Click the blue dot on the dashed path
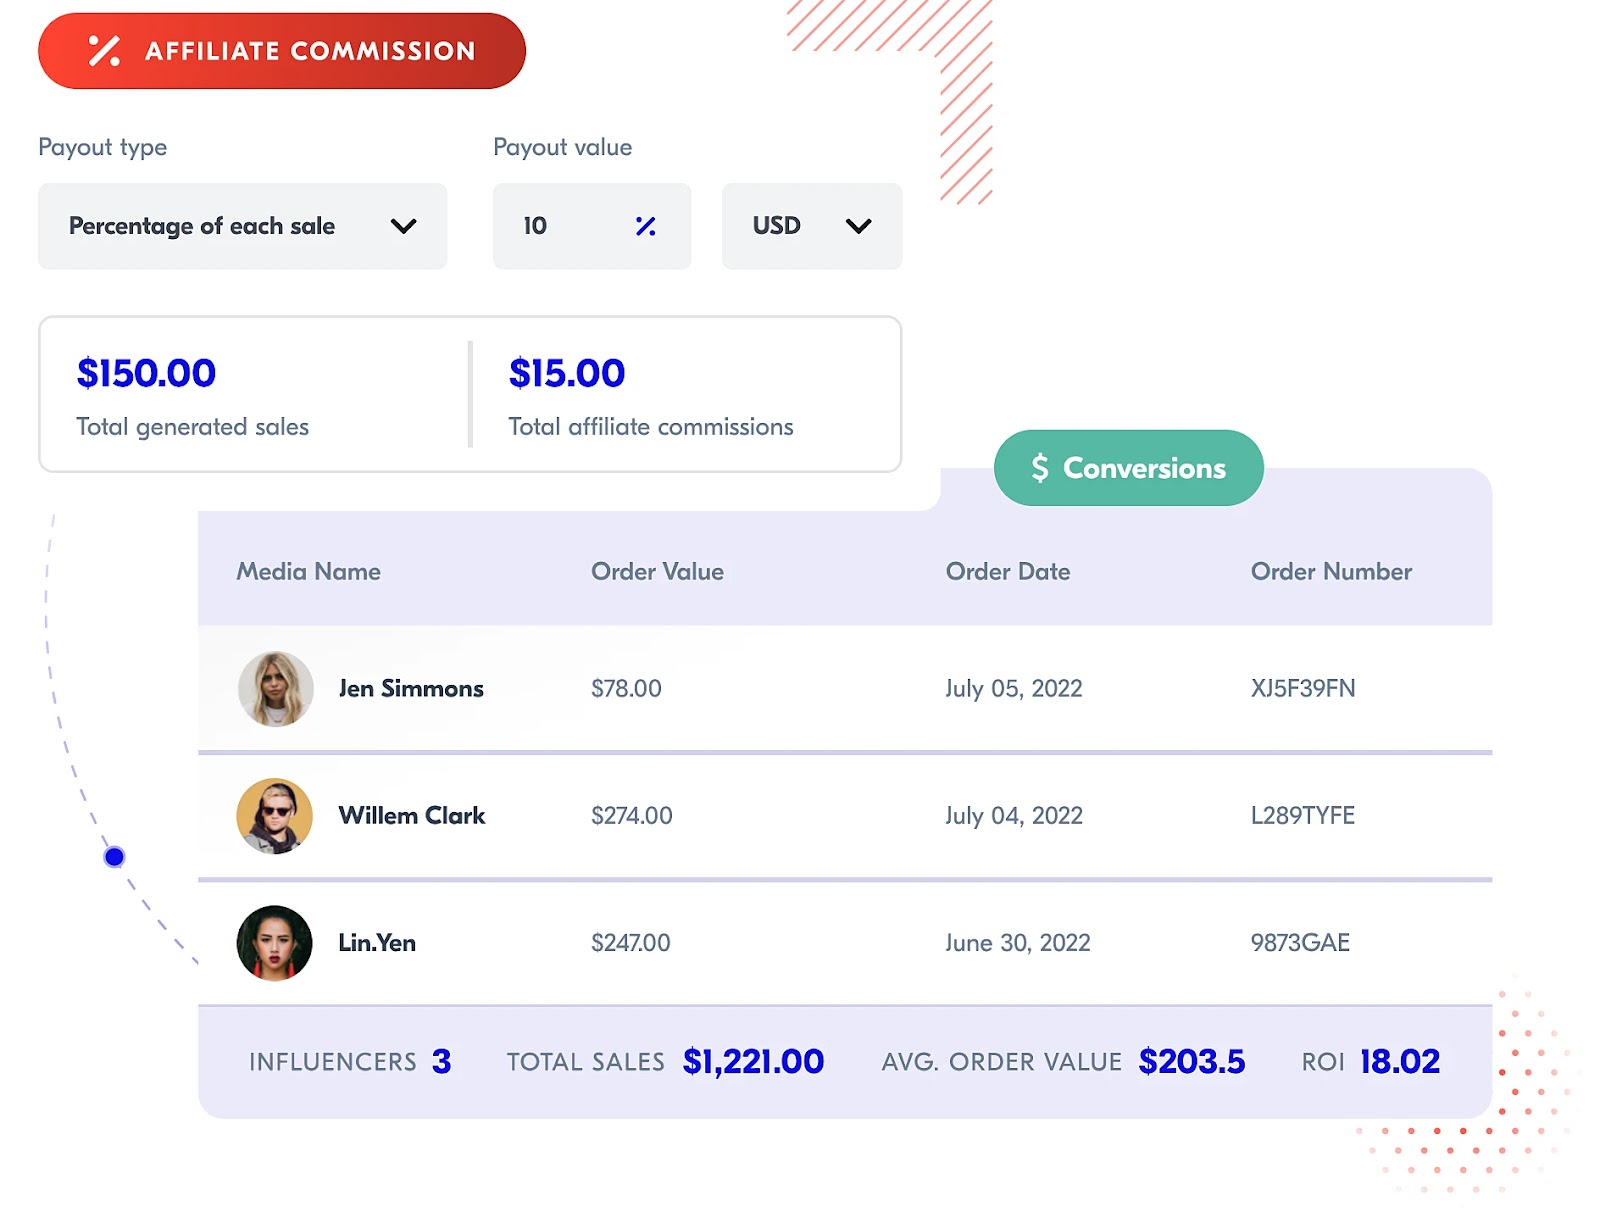The image size is (1600, 1229). [x=113, y=856]
